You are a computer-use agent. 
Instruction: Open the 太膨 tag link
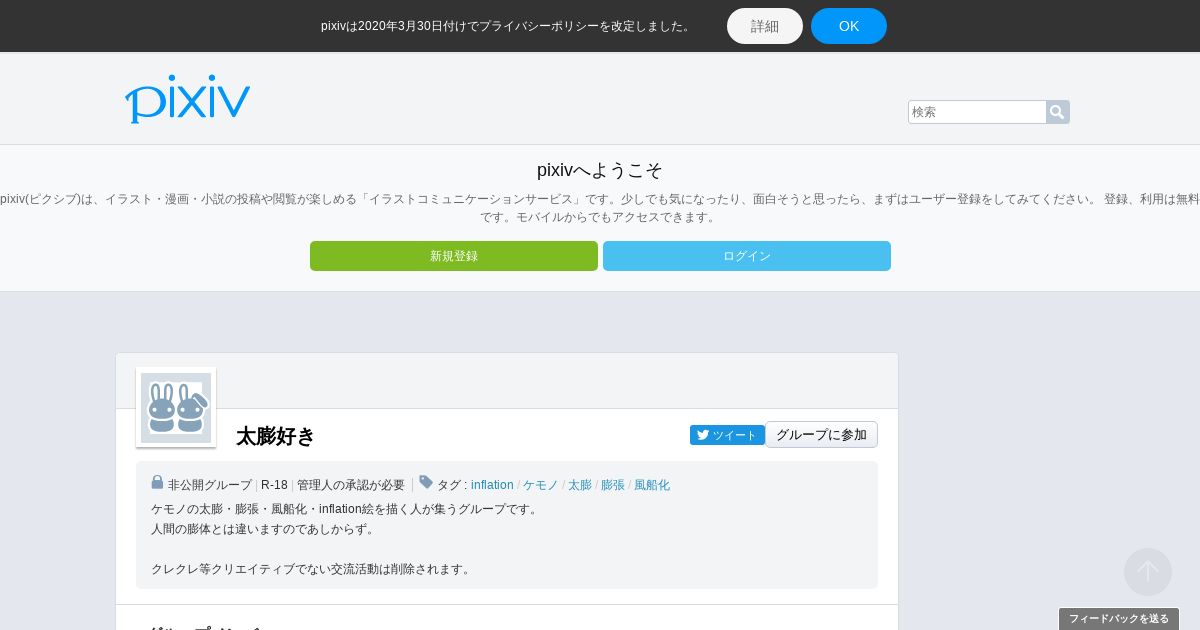click(580, 485)
